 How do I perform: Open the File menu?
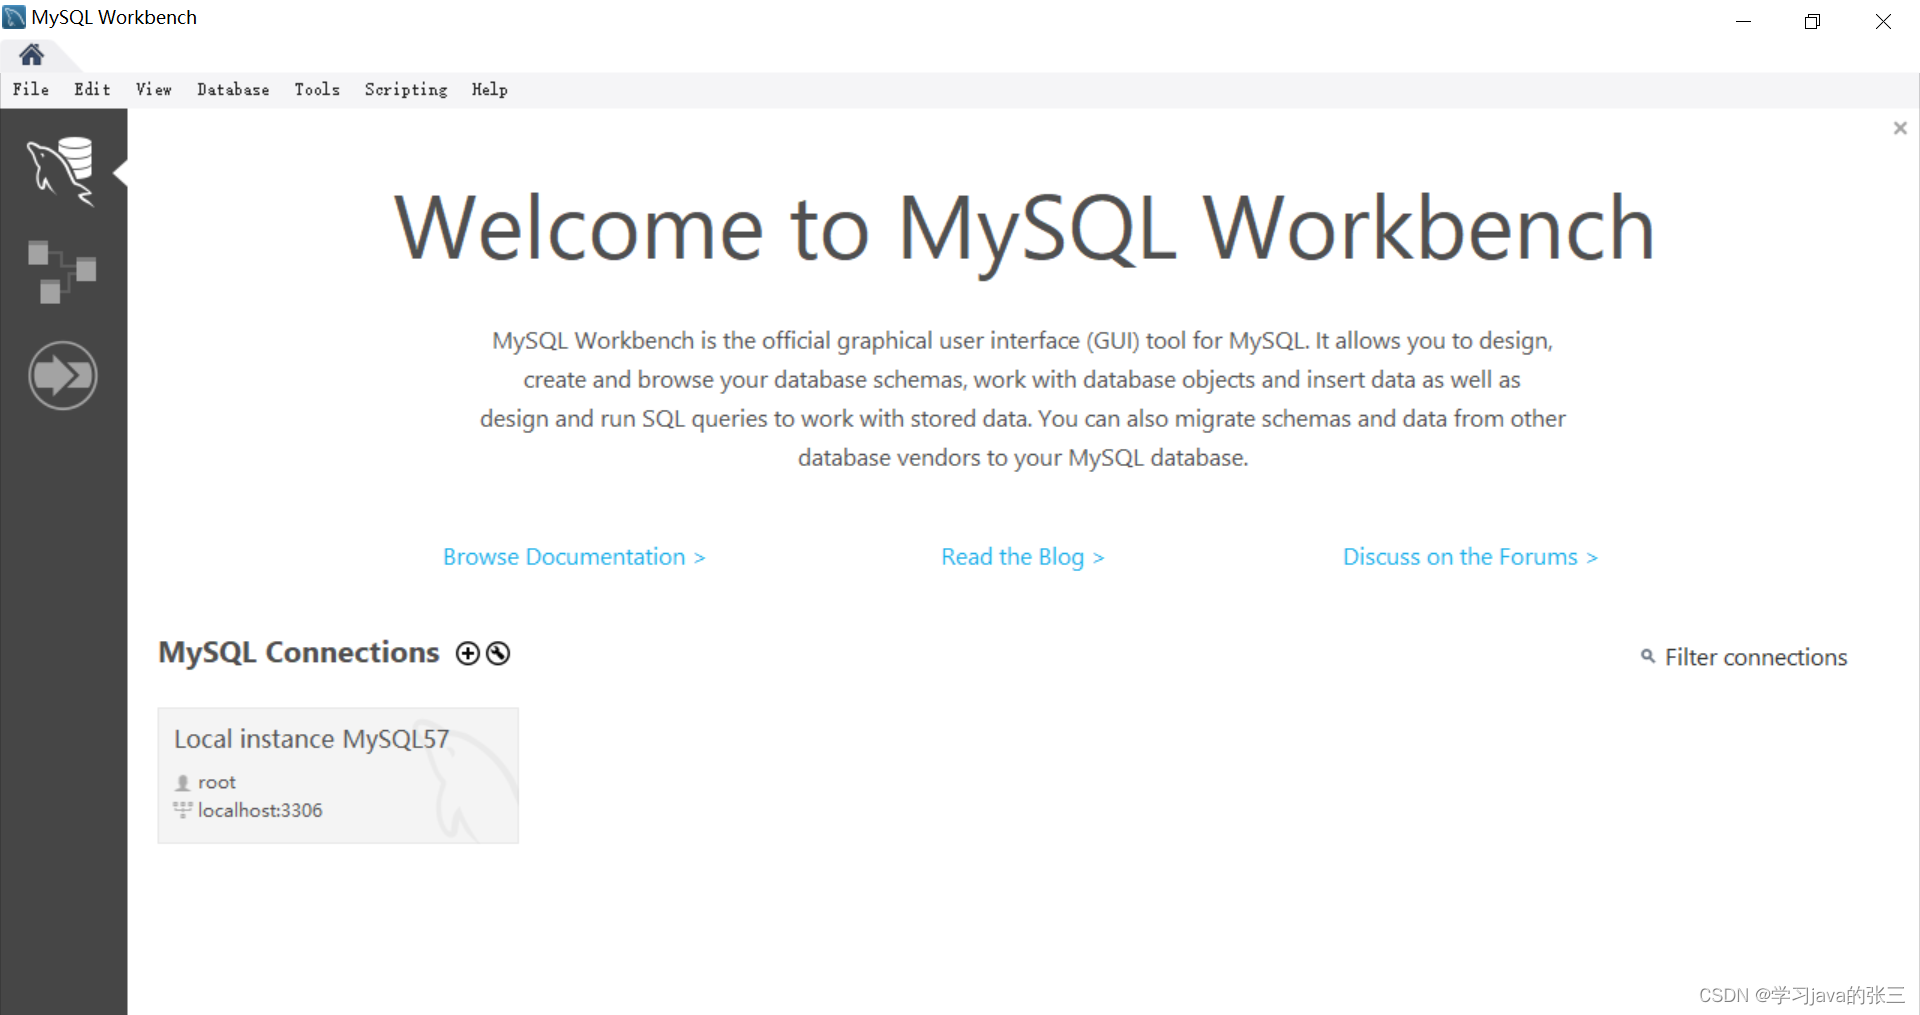click(31, 89)
